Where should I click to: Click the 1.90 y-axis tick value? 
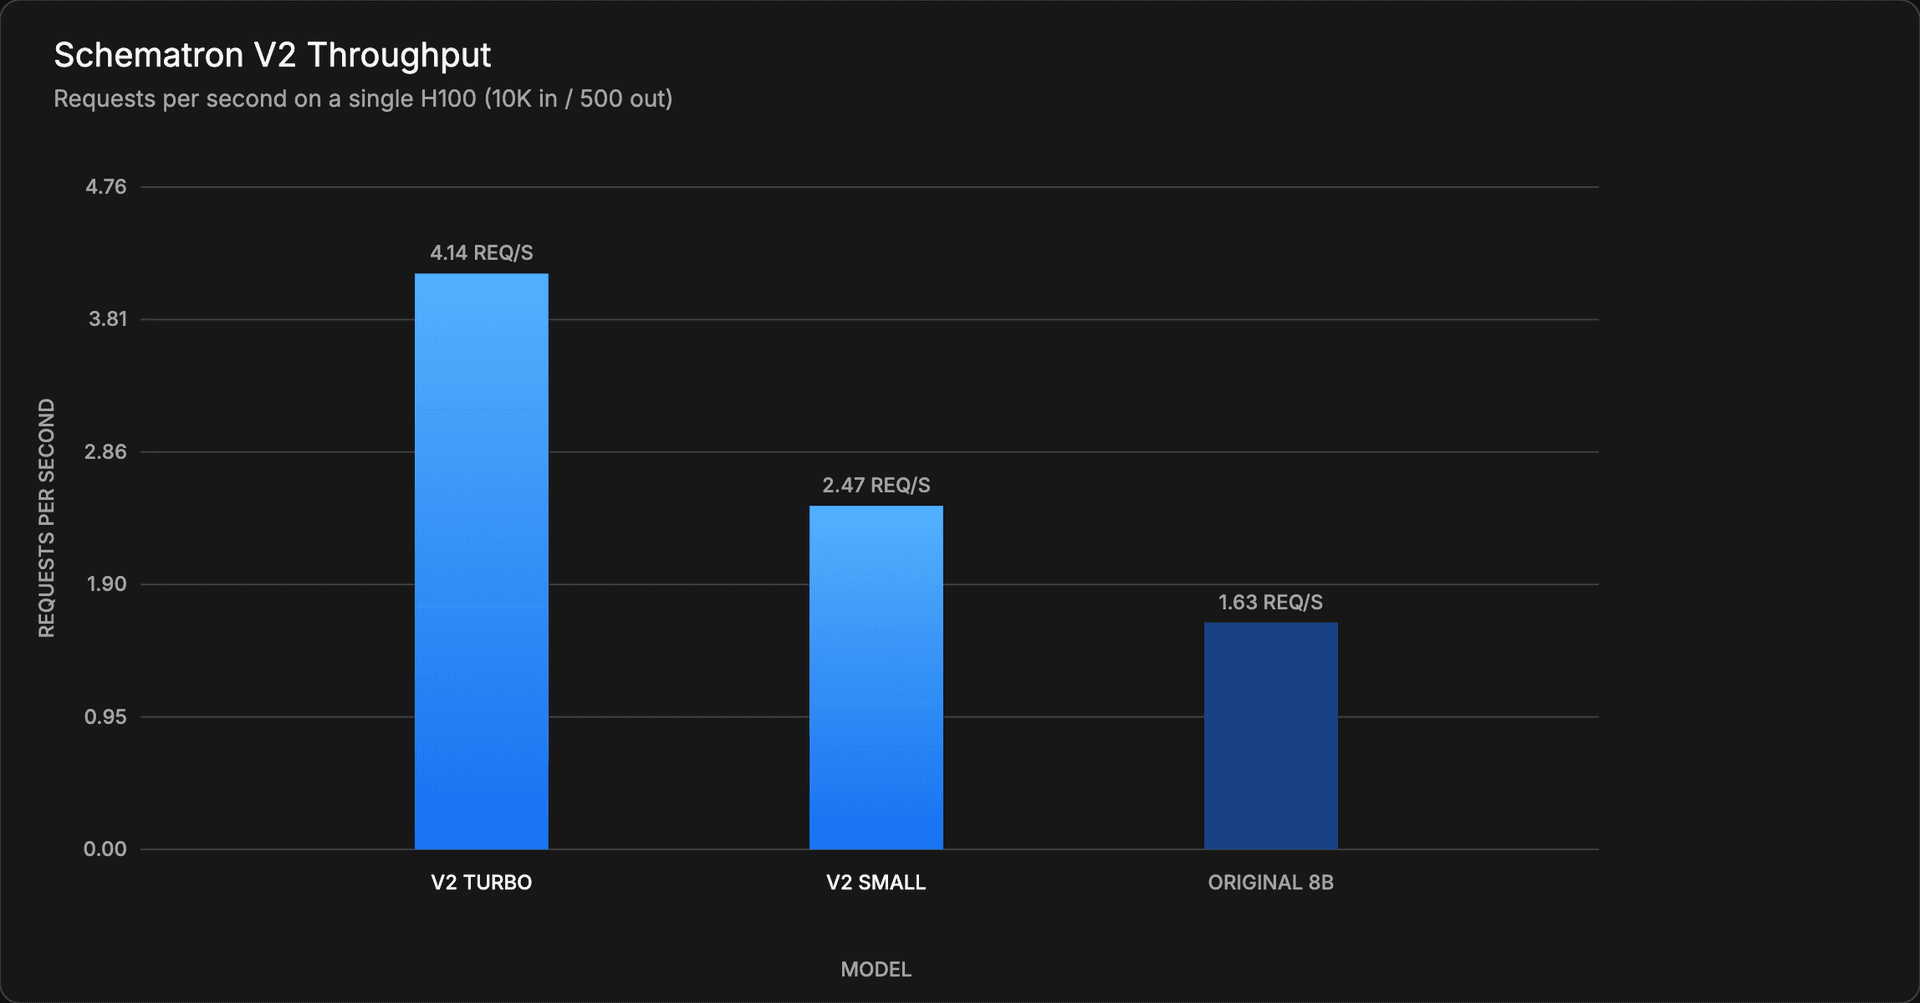click(x=107, y=584)
